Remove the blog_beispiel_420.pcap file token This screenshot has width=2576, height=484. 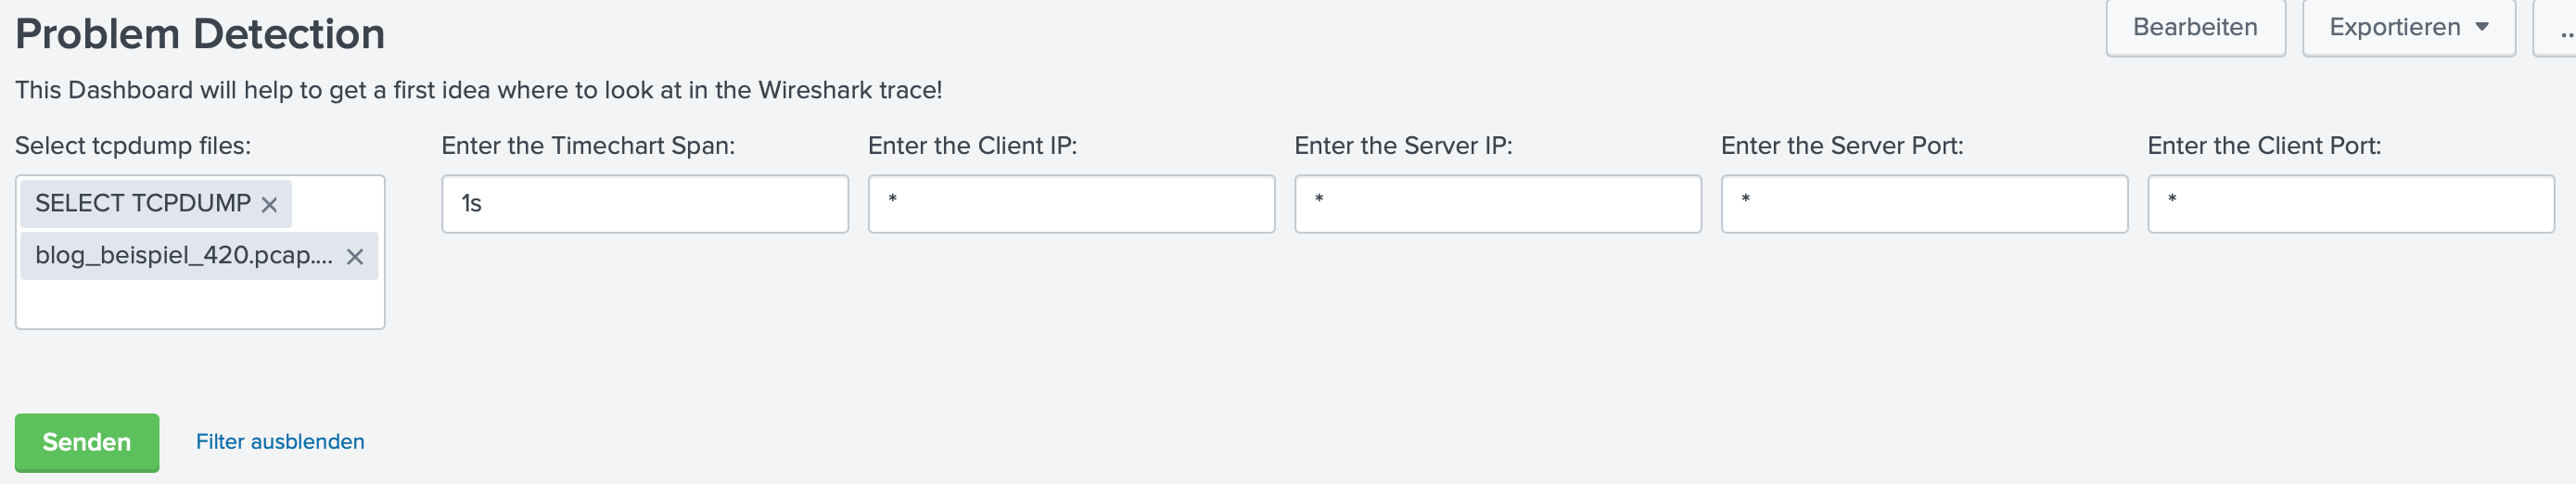[355, 257]
